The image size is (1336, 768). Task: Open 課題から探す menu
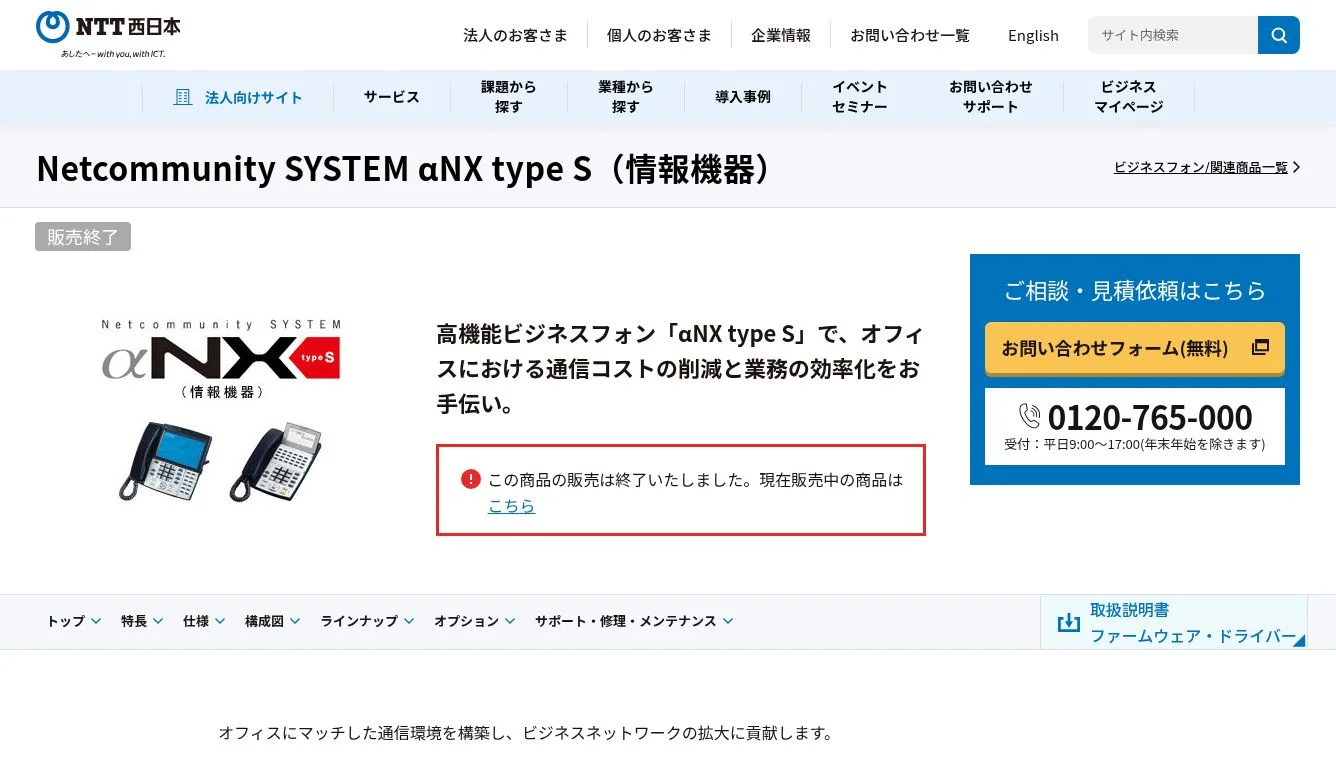point(508,97)
